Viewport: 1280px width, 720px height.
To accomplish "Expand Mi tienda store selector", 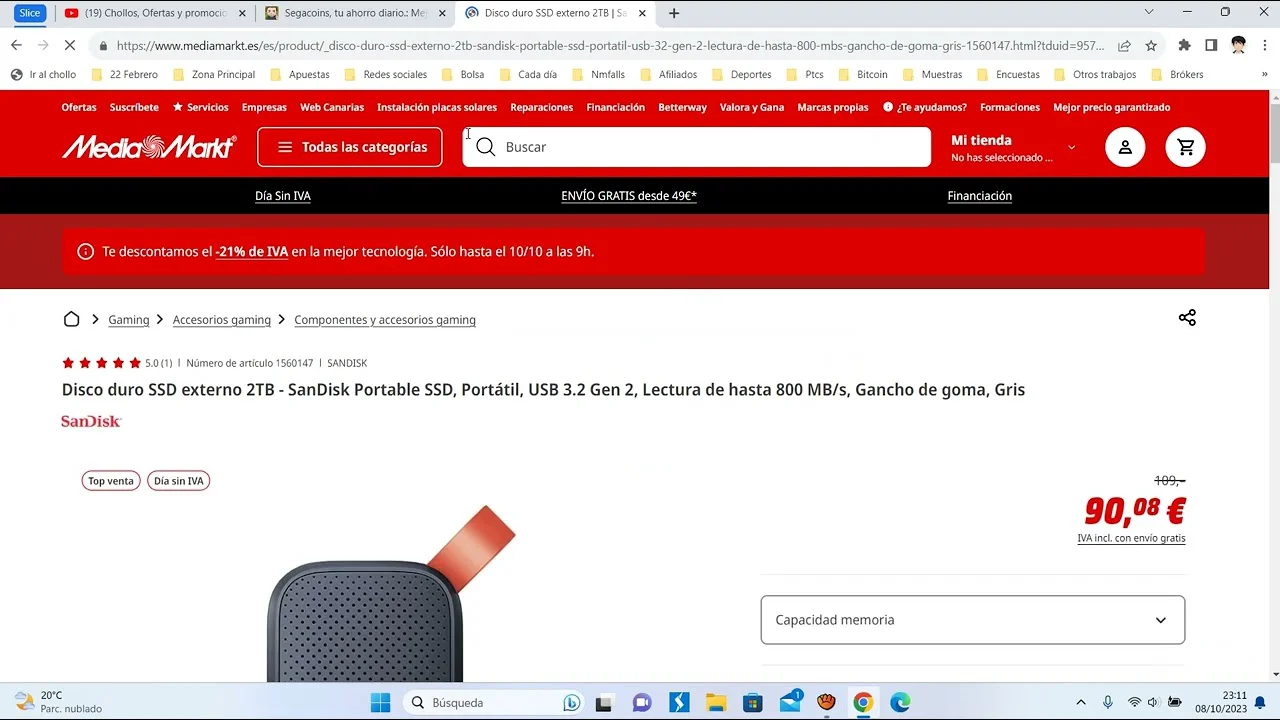I will 1014,148.
